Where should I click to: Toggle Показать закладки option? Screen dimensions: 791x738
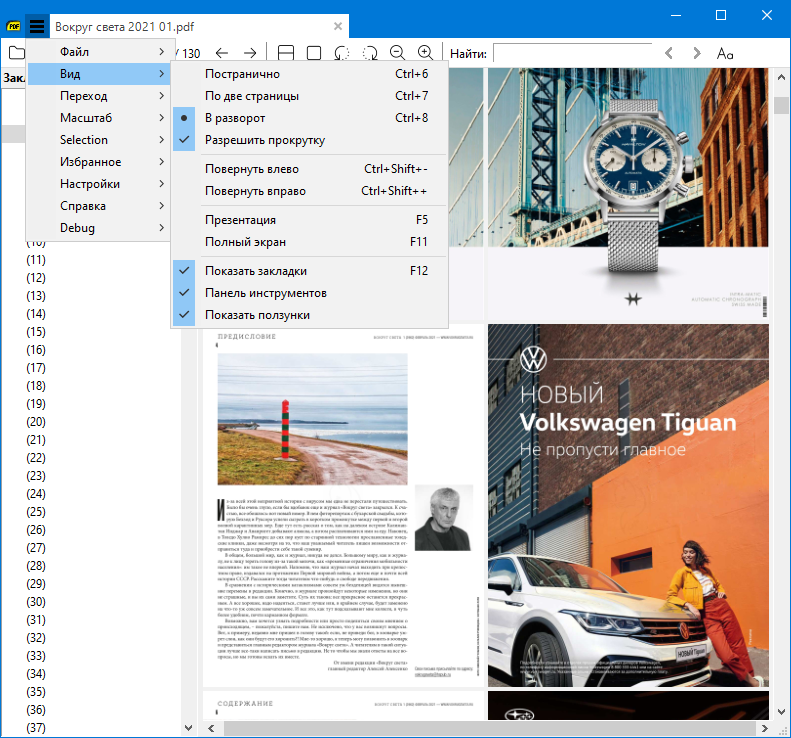pyautogui.click(x=309, y=271)
